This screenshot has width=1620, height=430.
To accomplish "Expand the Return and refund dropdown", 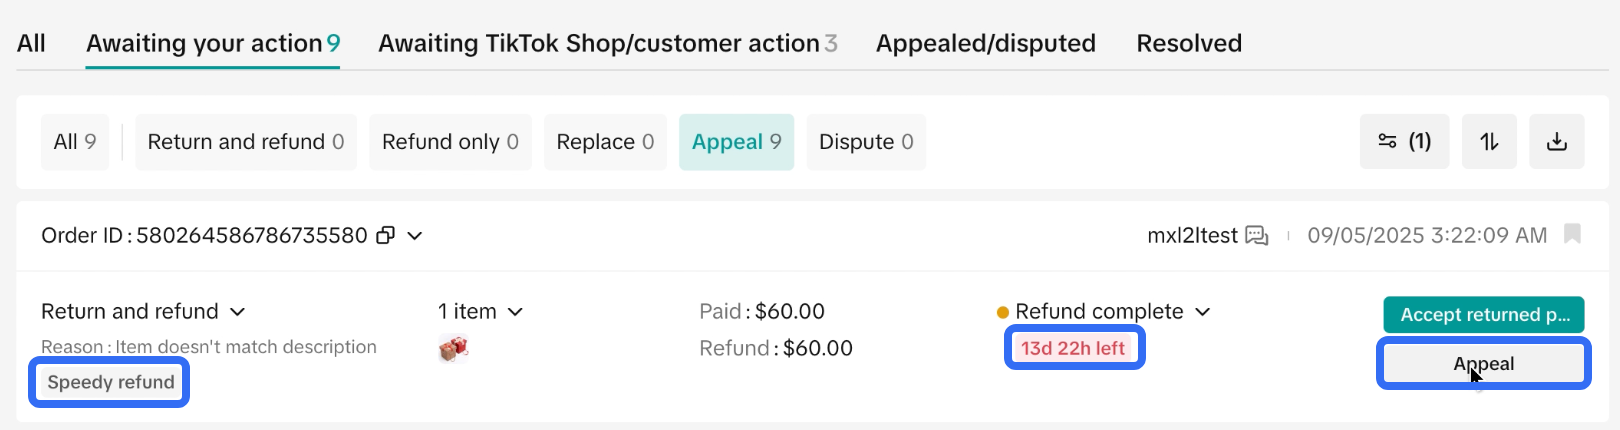I will pos(238,312).
